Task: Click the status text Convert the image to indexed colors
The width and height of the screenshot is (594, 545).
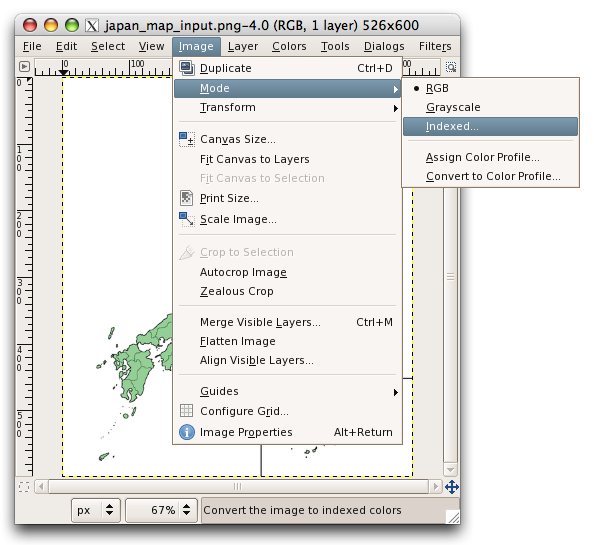Action: [302, 510]
